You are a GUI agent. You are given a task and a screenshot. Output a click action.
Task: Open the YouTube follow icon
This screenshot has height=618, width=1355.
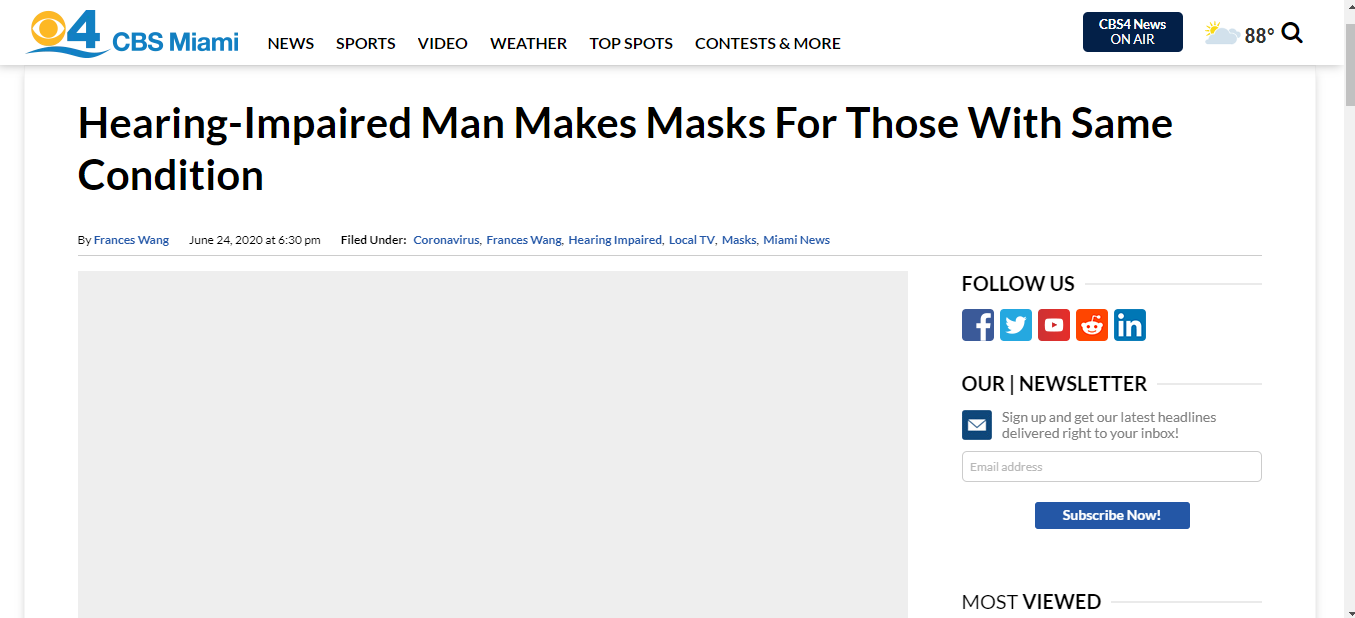point(1054,325)
